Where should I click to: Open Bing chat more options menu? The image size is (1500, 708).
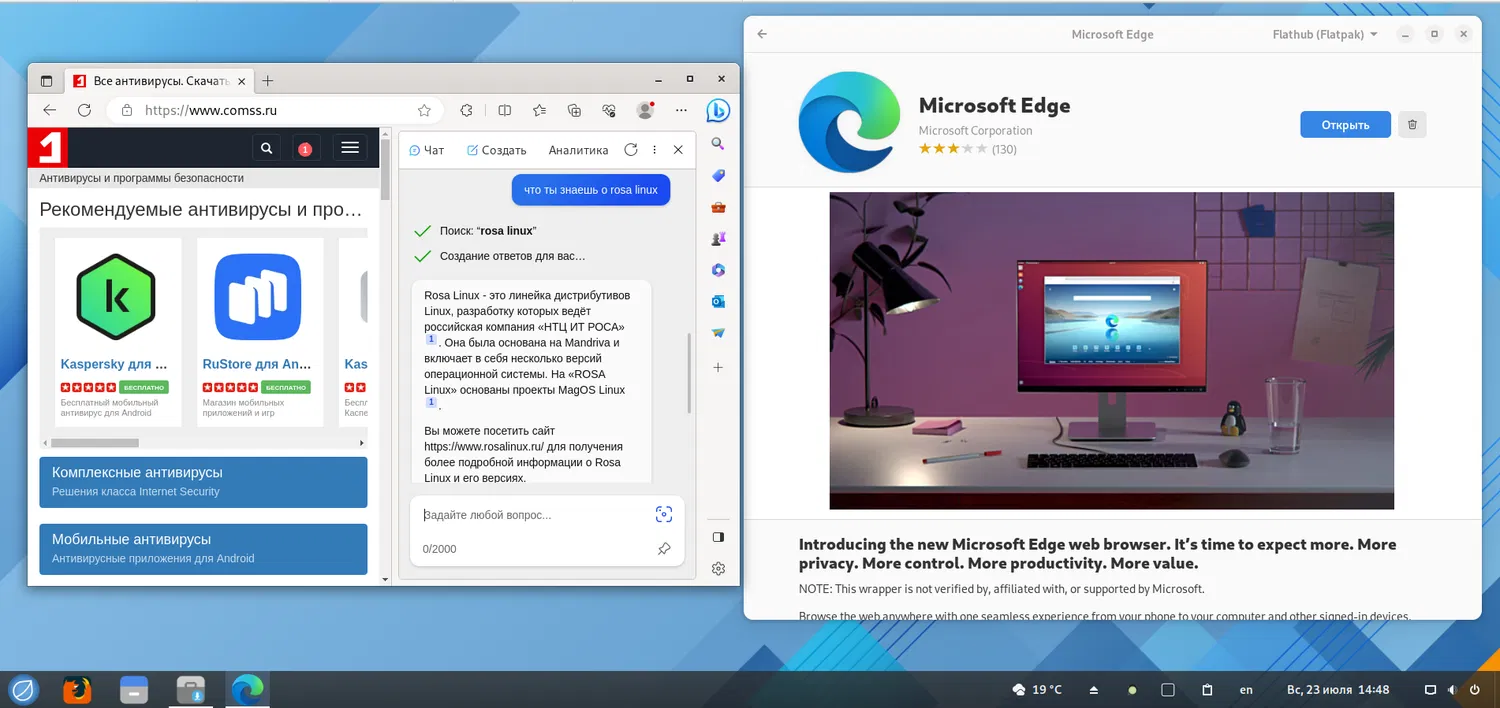point(655,150)
